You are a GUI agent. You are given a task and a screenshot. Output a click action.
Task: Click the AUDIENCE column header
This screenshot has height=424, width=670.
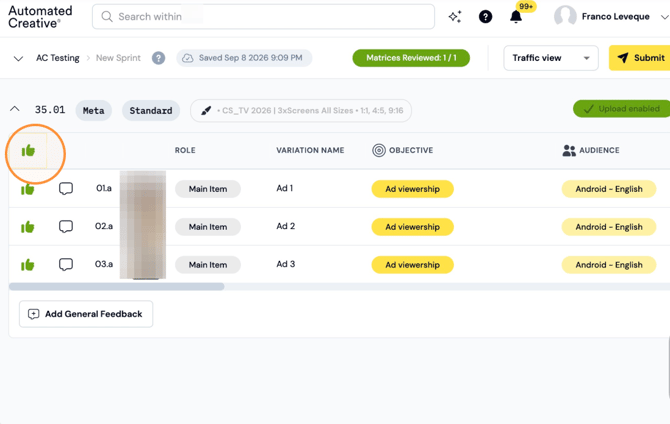click(x=599, y=150)
